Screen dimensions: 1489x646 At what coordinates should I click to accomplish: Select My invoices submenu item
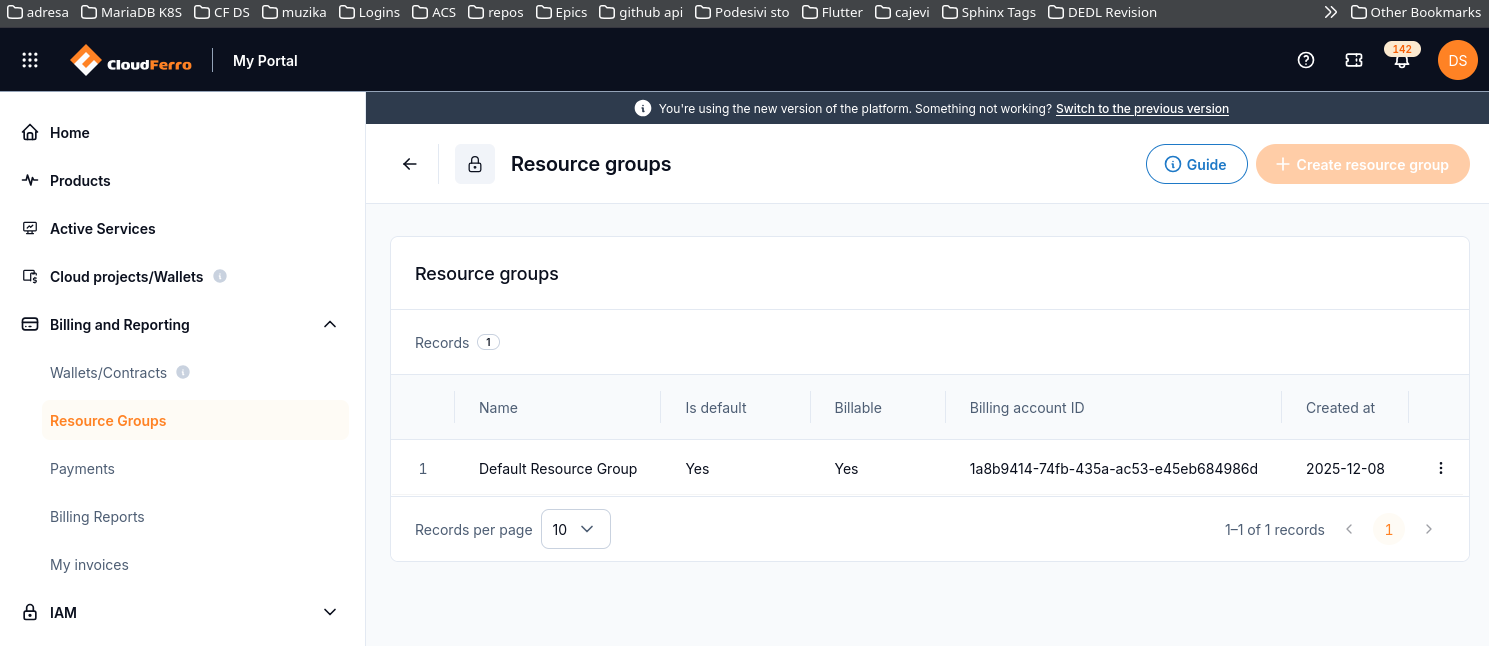[89, 564]
